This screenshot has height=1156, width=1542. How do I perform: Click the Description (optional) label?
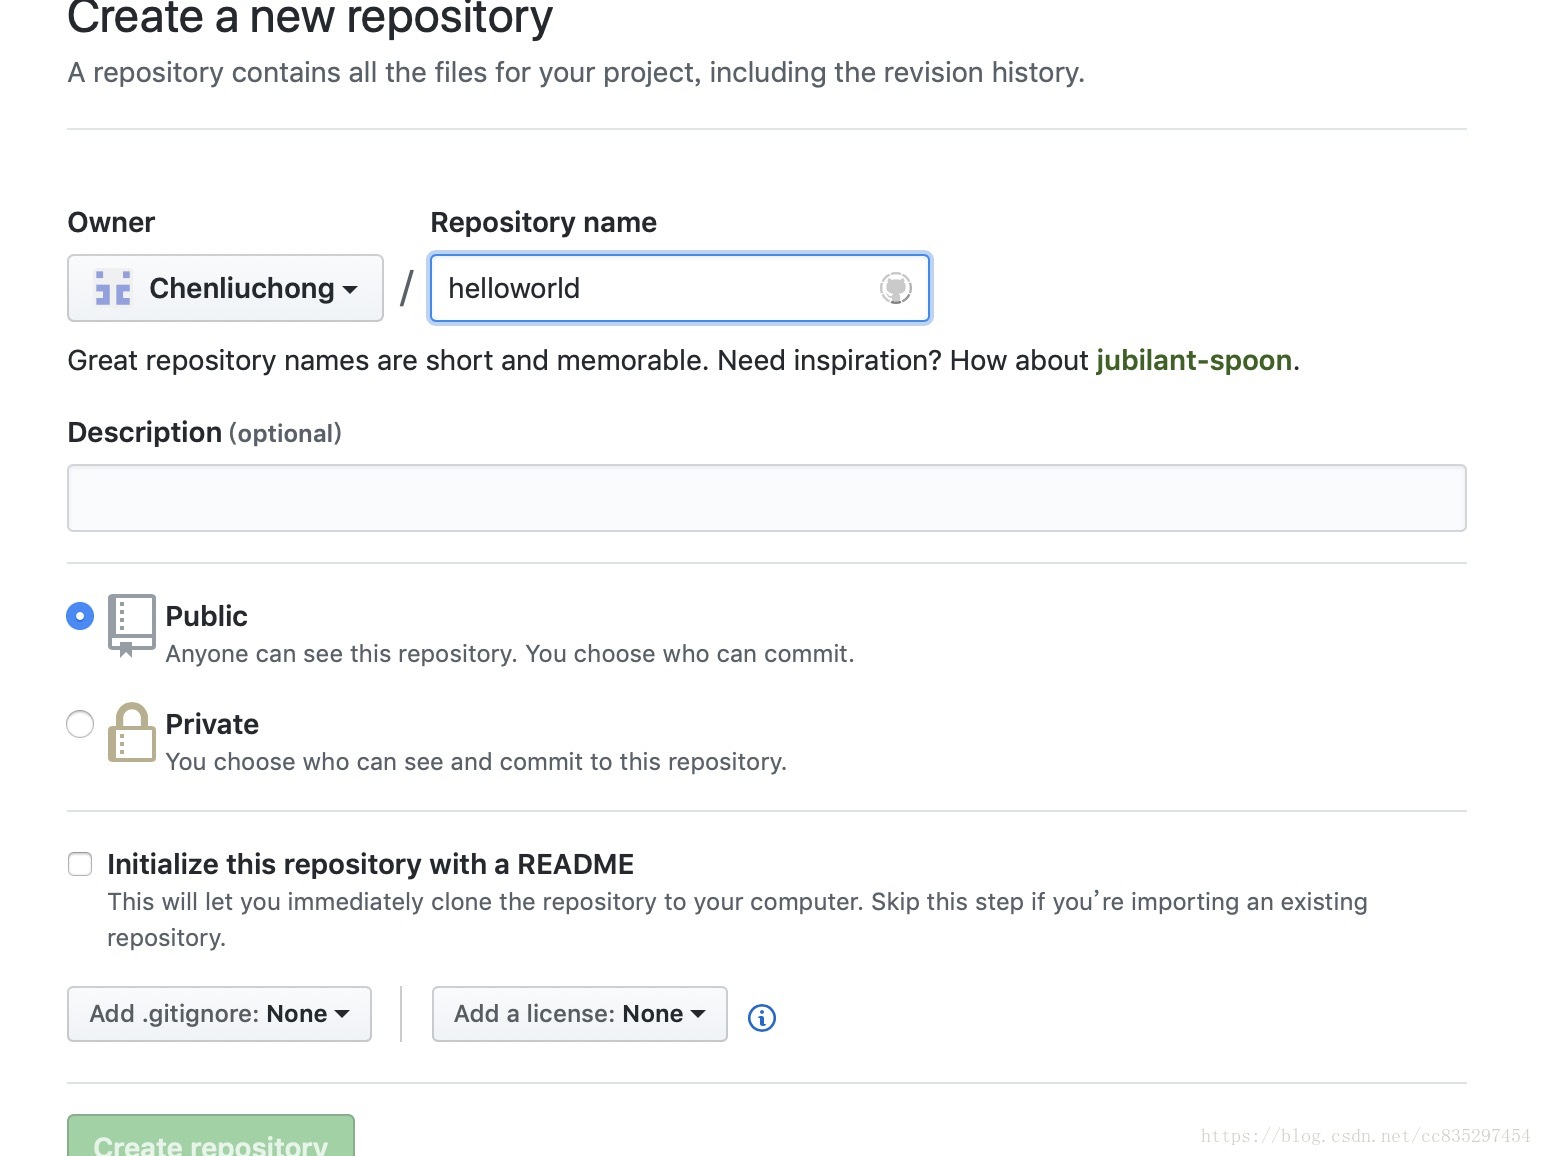(204, 433)
